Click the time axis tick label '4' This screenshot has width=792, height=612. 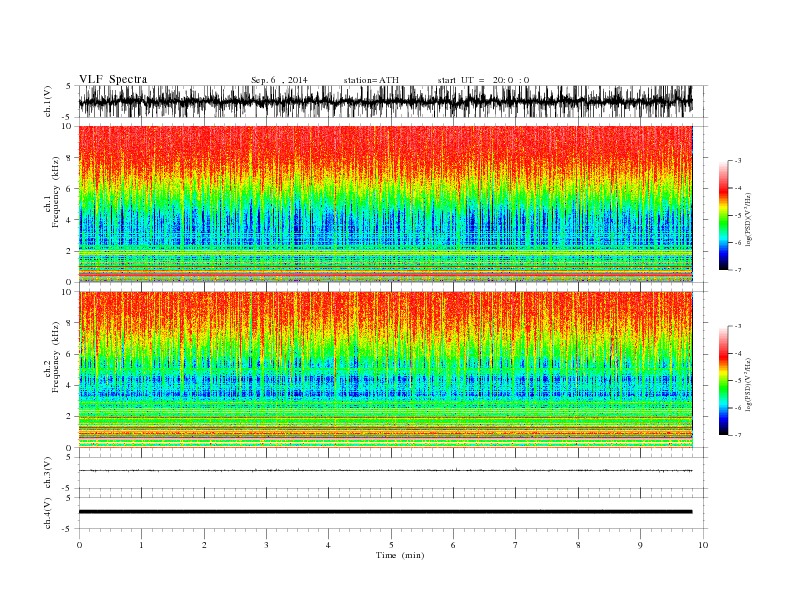coord(328,545)
